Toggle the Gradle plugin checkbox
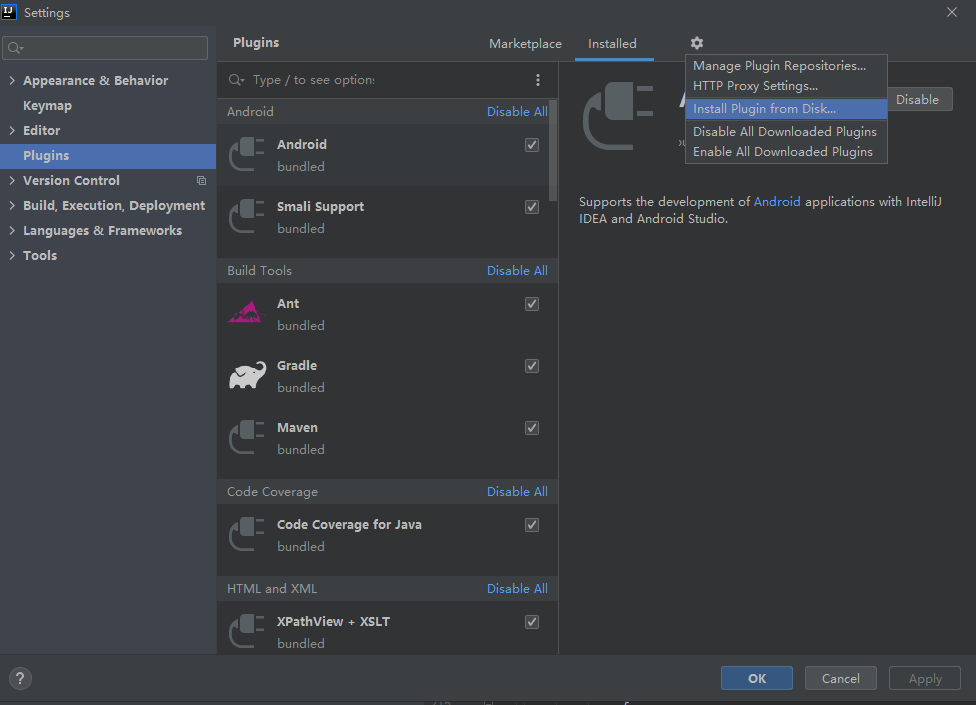 coord(532,366)
